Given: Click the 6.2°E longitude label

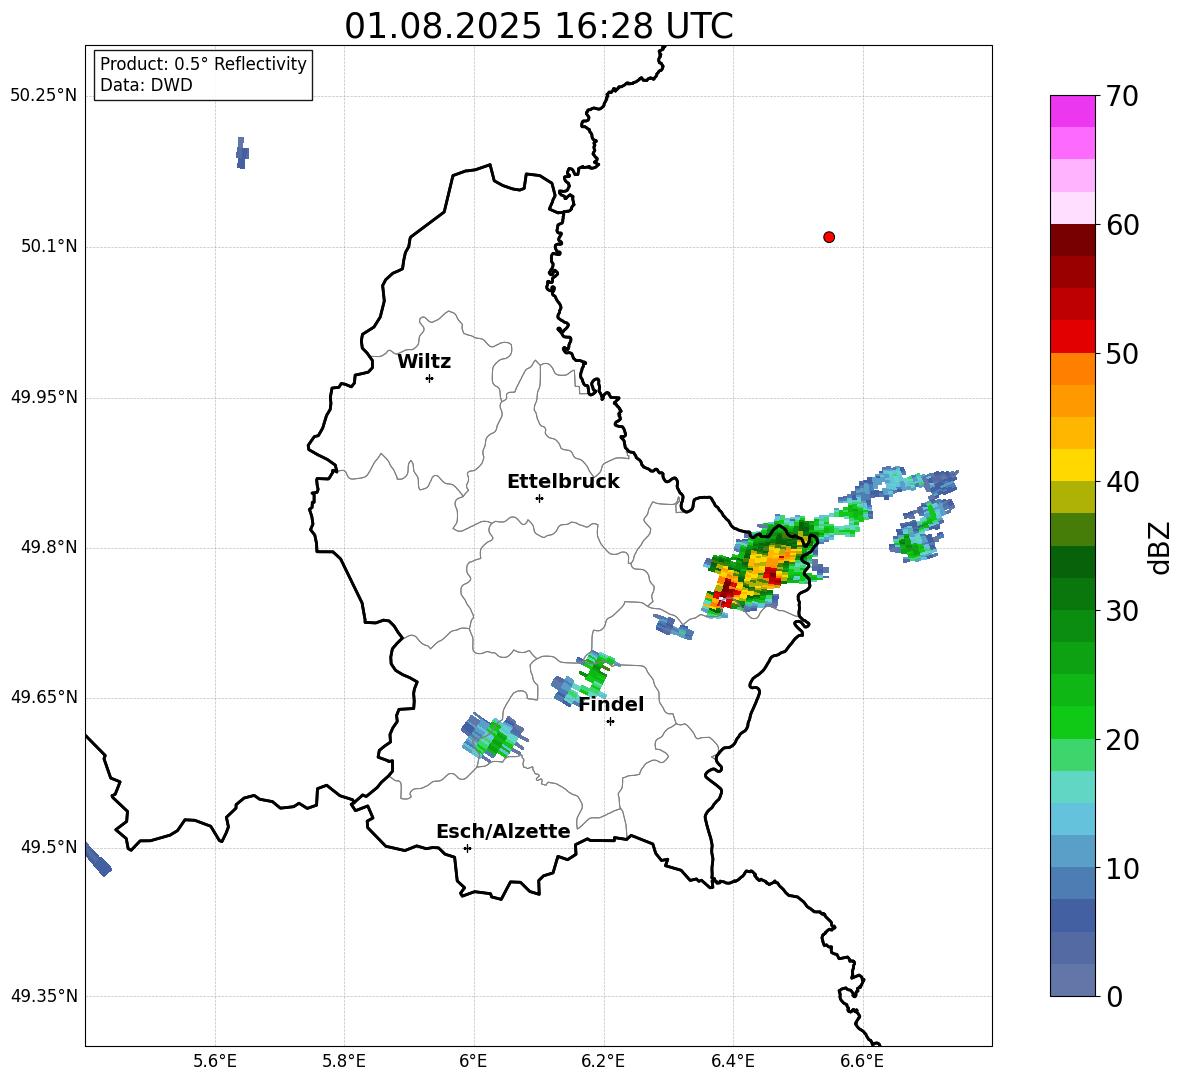Looking at the screenshot, I should pos(603,1061).
